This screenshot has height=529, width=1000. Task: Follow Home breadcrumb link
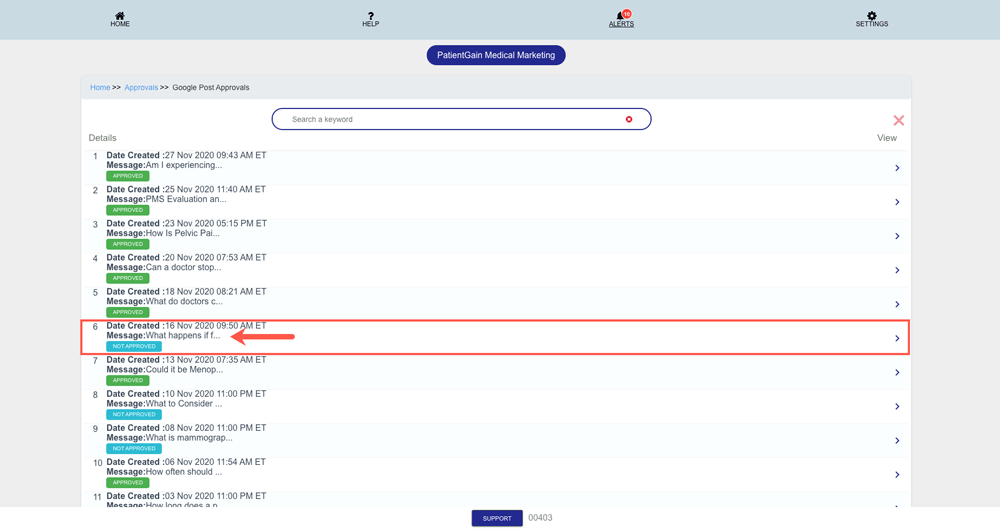[x=99, y=87]
